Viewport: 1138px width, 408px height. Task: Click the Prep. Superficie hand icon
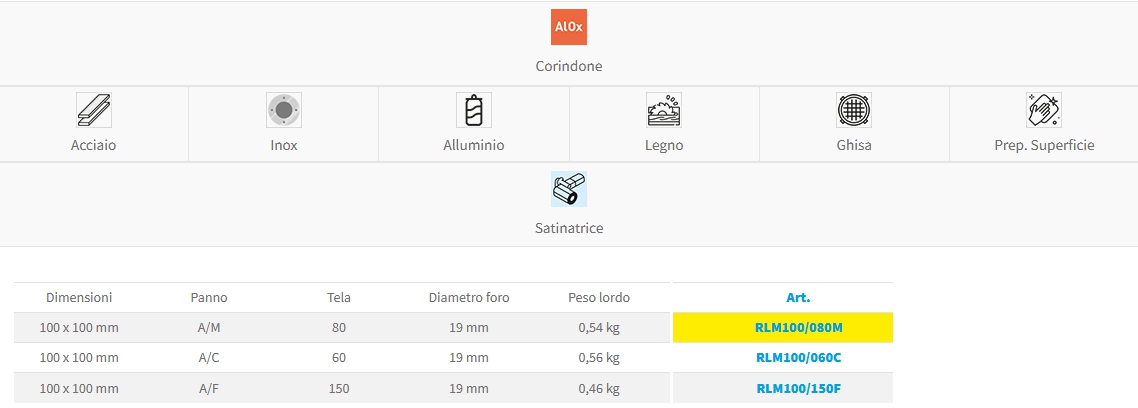point(1044,110)
